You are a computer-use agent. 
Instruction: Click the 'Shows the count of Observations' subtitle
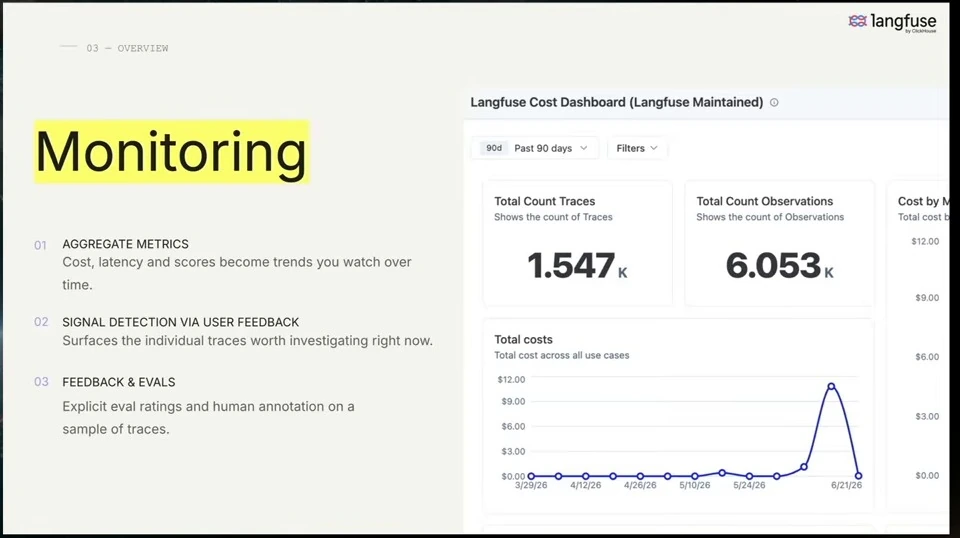point(770,217)
